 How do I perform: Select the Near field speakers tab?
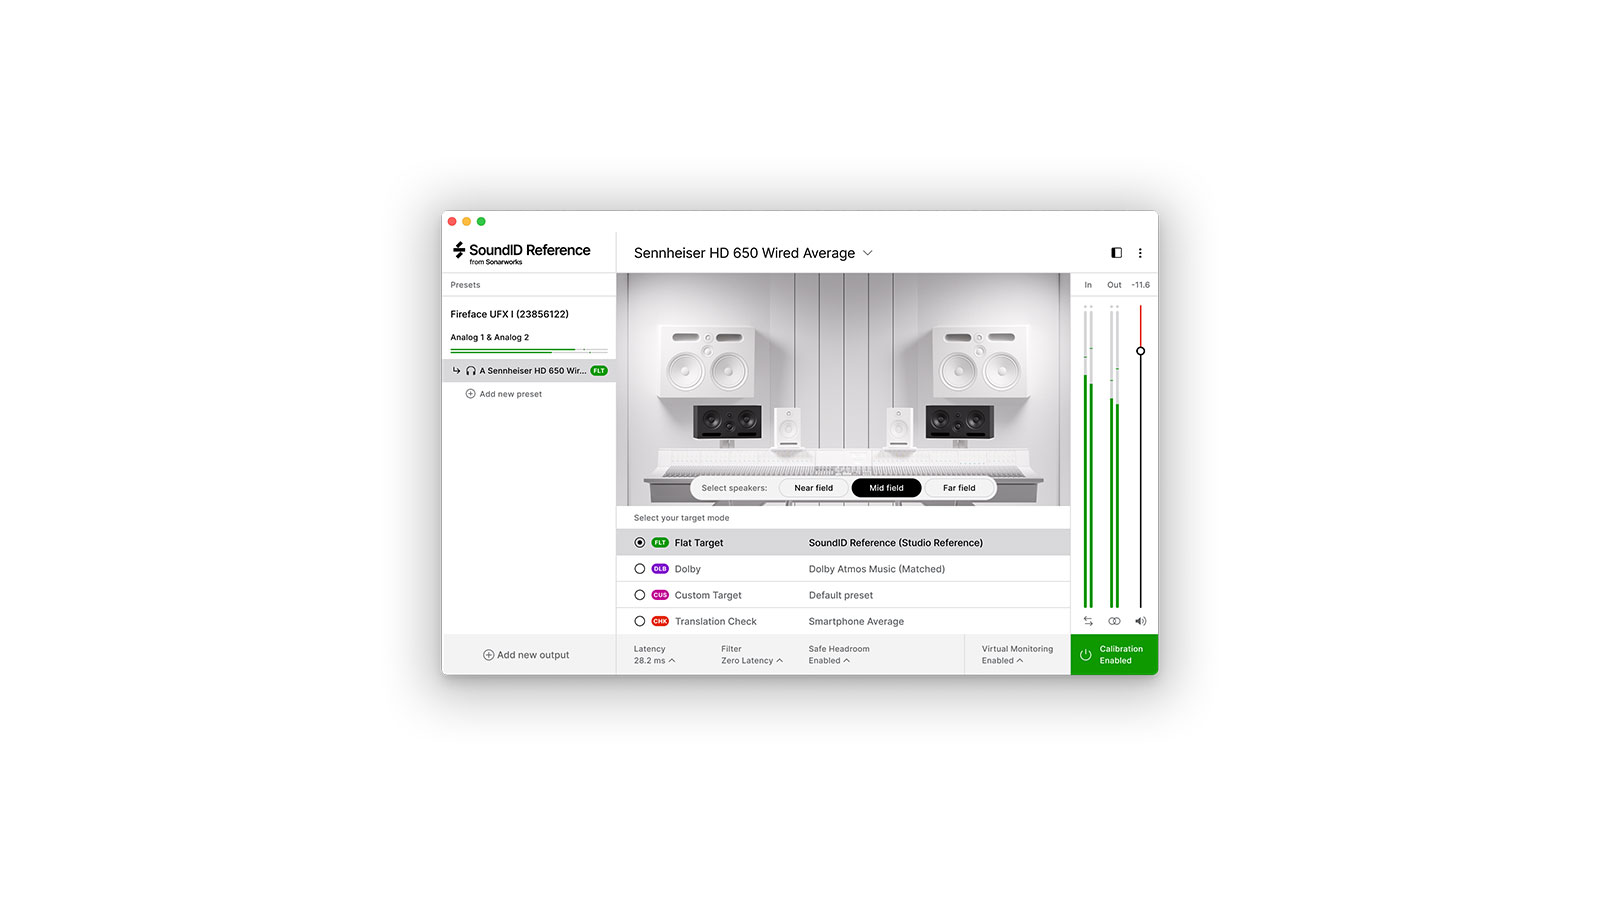814,488
